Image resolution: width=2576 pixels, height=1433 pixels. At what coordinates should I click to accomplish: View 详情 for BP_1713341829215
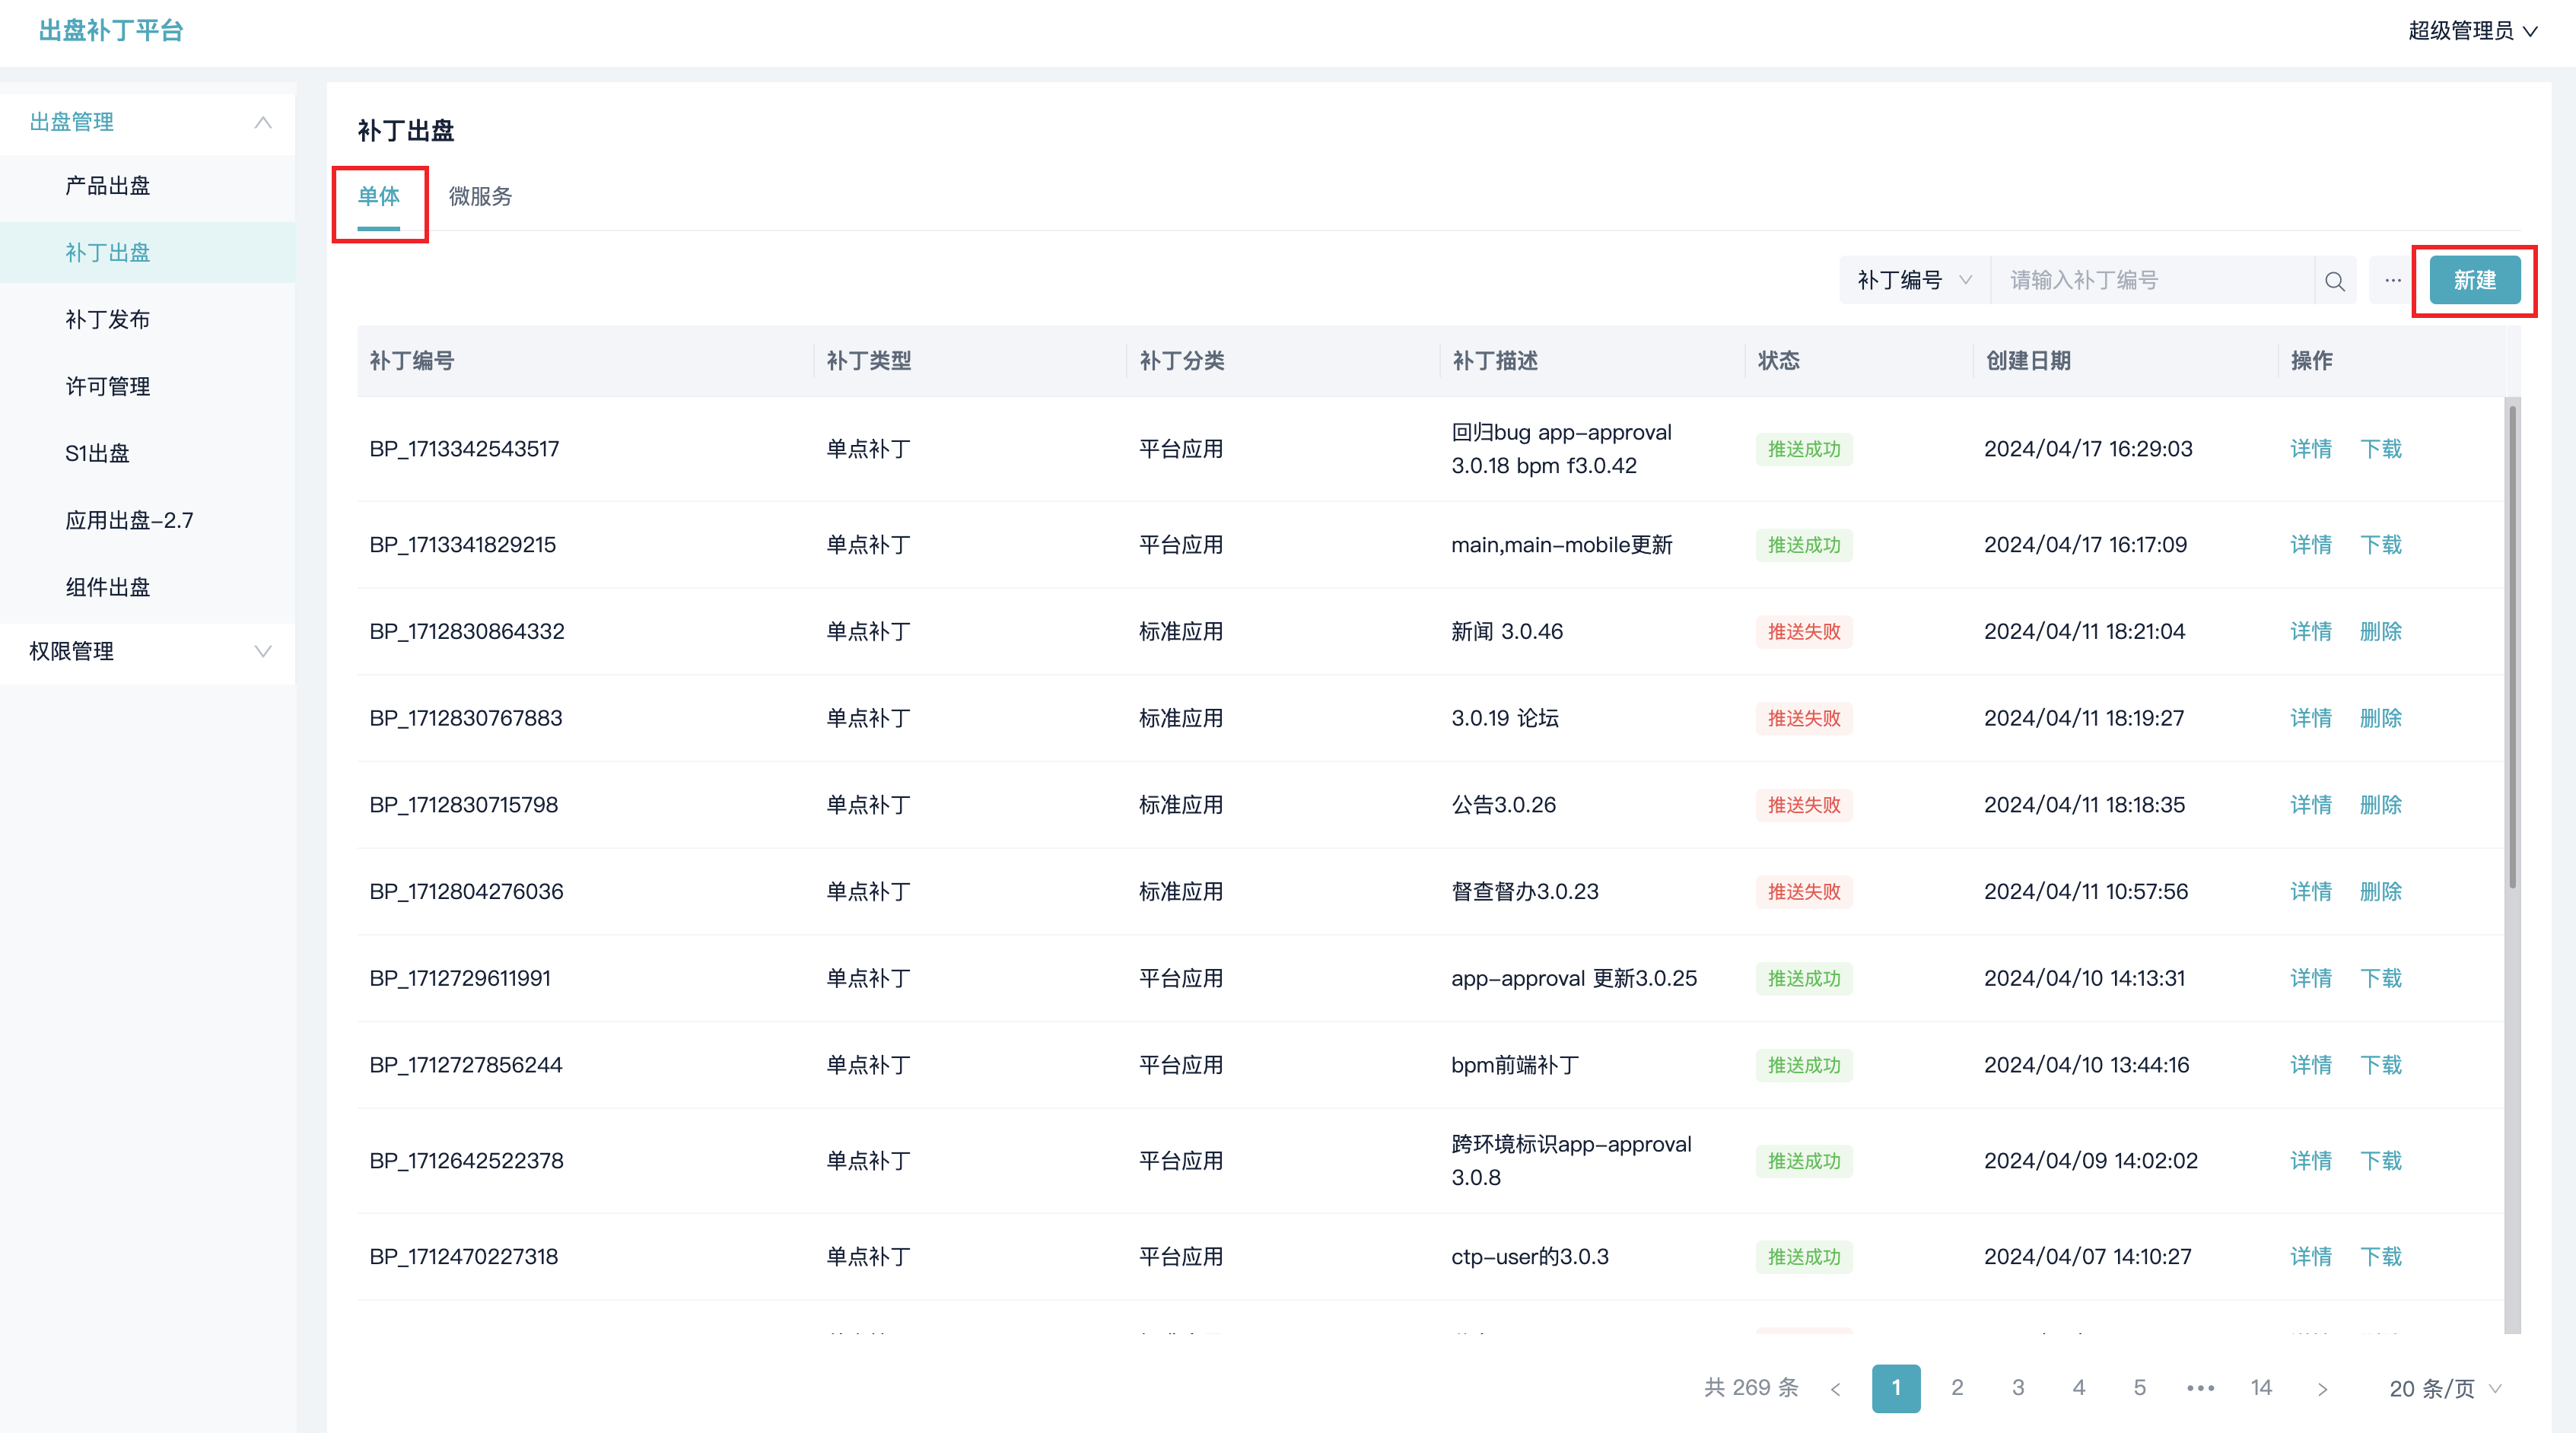click(x=2311, y=545)
